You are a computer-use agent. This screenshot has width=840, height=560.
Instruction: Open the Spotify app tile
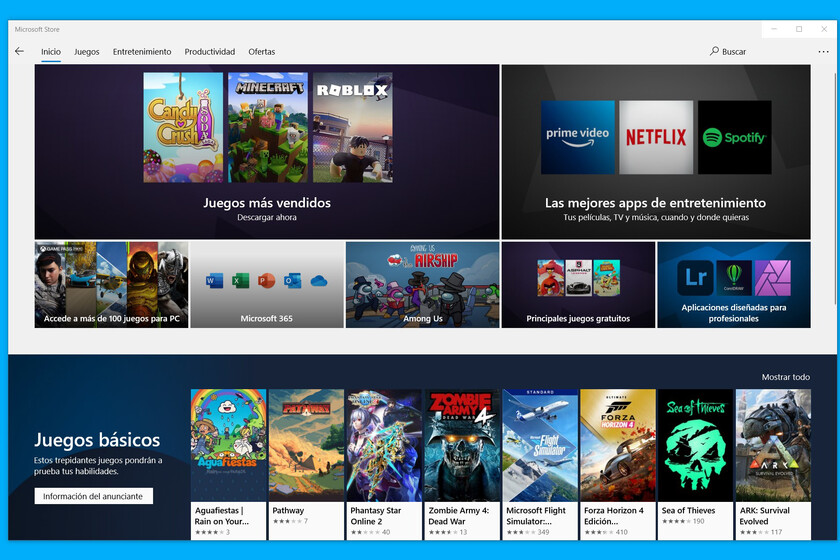coord(734,137)
